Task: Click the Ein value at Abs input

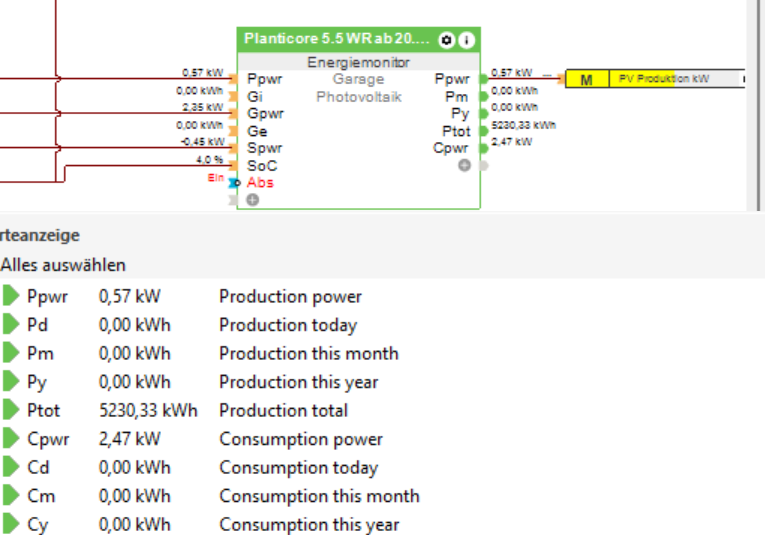Action: (x=215, y=178)
